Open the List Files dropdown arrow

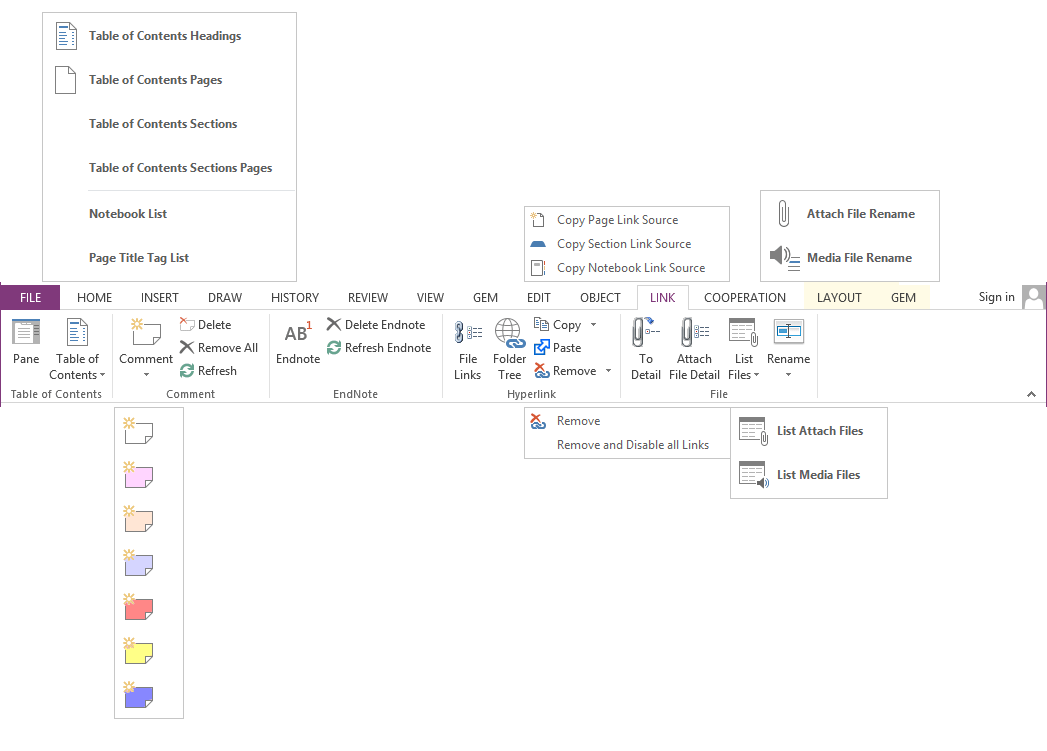757,375
